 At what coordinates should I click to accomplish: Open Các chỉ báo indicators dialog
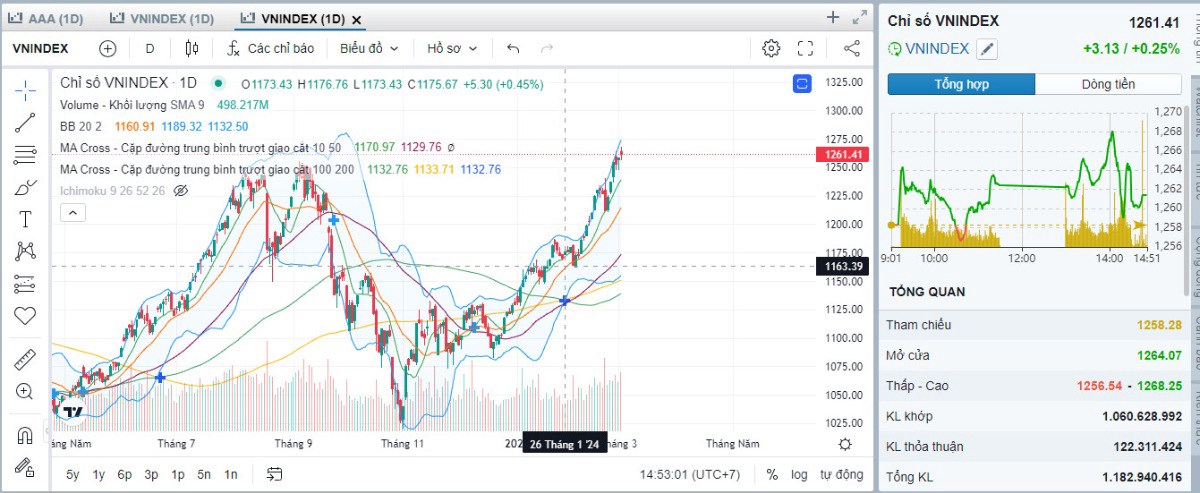(270, 48)
